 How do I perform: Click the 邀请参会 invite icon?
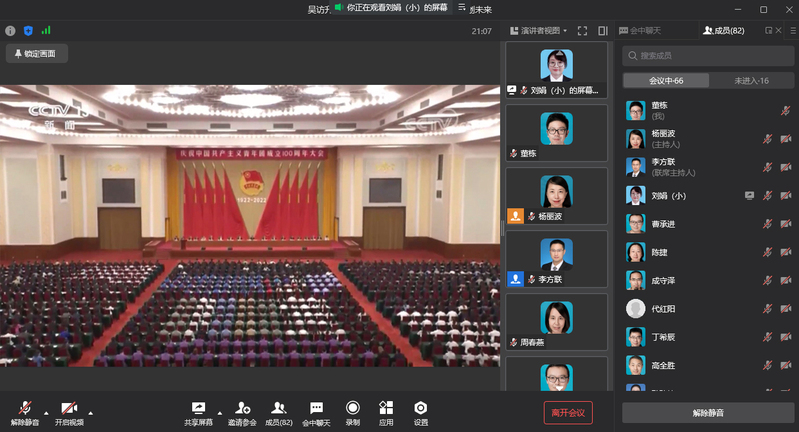pos(242,408)
